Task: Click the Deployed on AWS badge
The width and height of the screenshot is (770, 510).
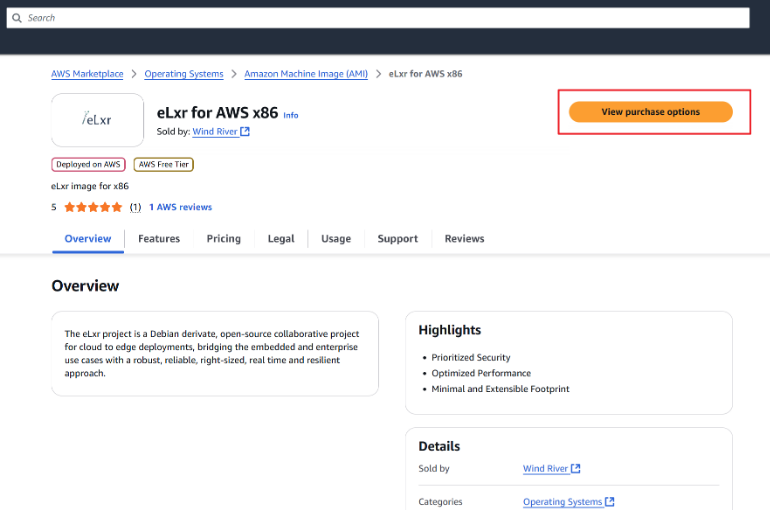Action: 88,164
